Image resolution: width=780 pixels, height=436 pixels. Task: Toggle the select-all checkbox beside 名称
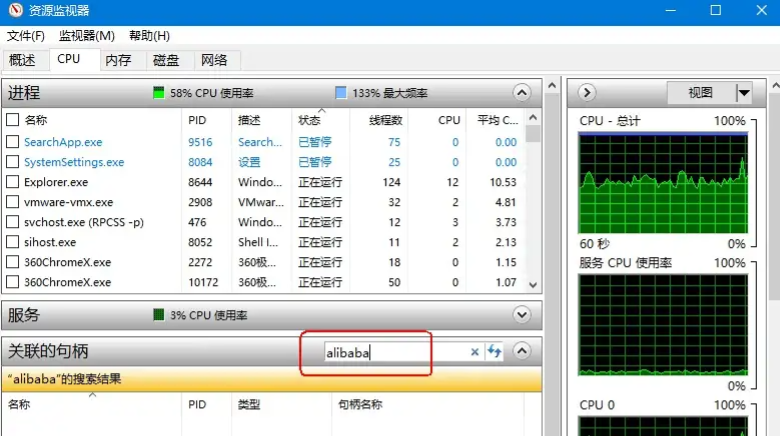tap(12, 119)
